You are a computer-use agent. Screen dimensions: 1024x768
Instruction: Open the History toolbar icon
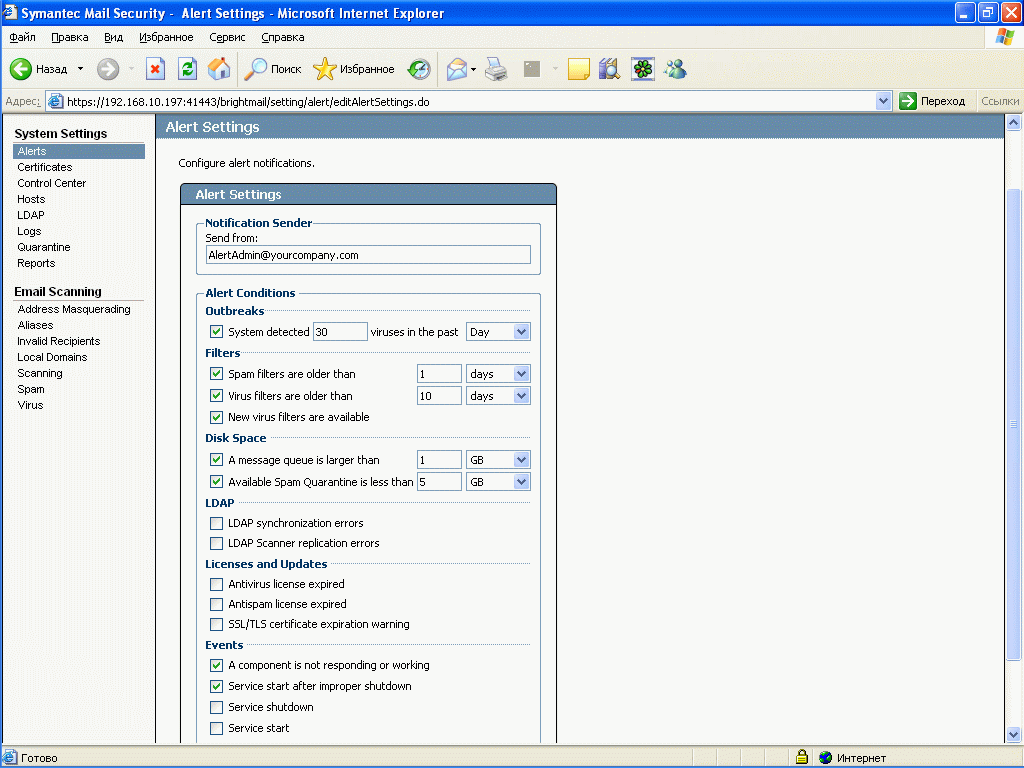(x=419, y=69)
